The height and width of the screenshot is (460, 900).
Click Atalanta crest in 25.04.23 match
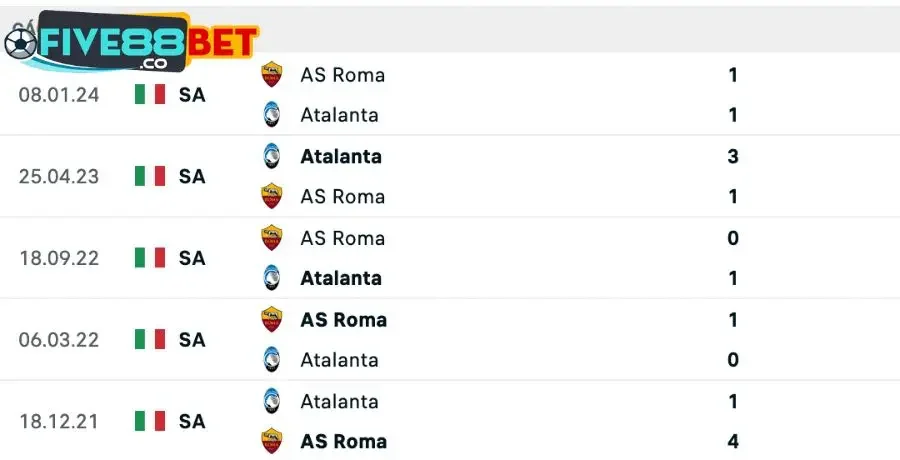coord(271,156)
